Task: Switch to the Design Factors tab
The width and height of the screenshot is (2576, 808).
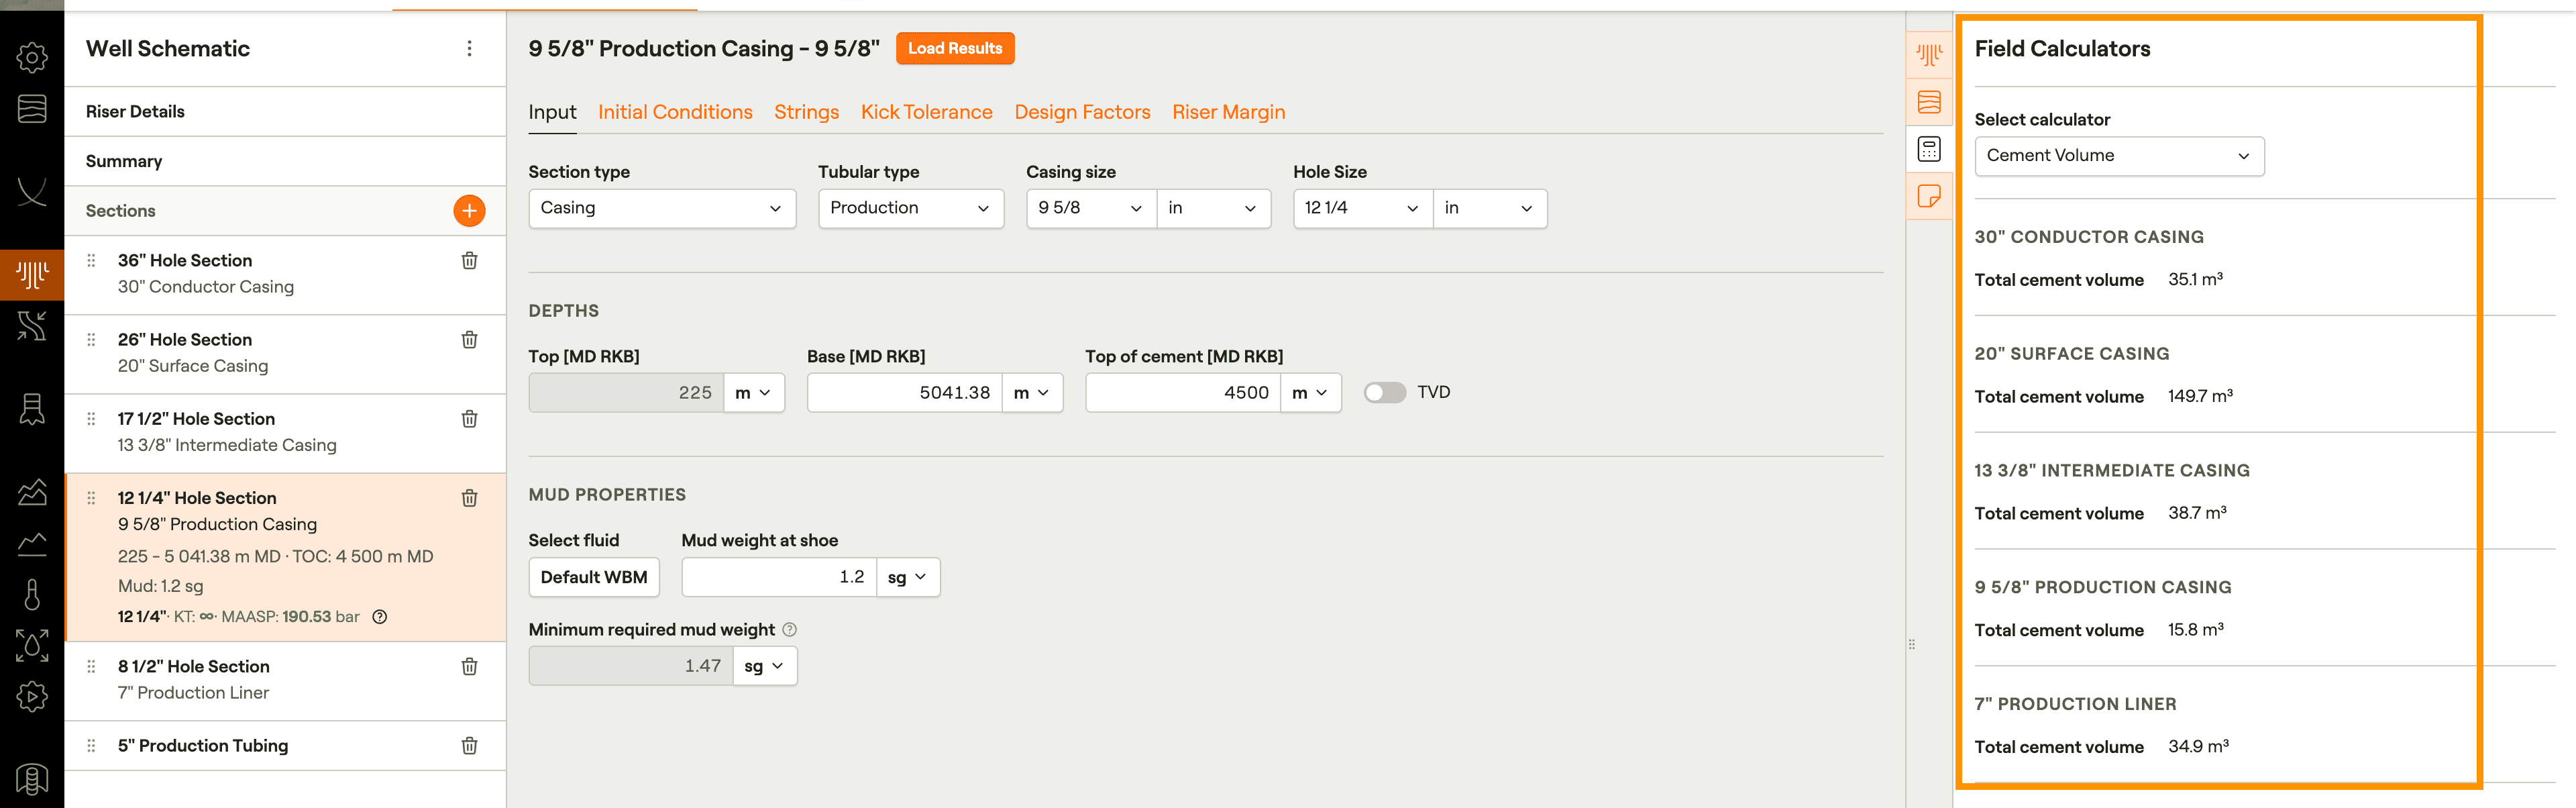Action: point(1082,113)
